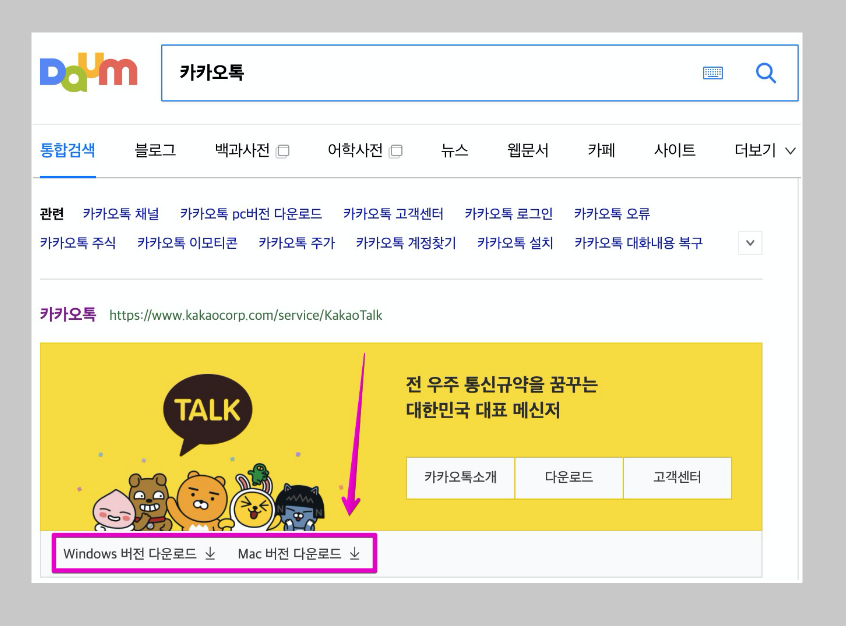This screenshot has height=626, width=846.
Task: Open the on-screen keyboard icon in search box
Action: tap(713, 73)
